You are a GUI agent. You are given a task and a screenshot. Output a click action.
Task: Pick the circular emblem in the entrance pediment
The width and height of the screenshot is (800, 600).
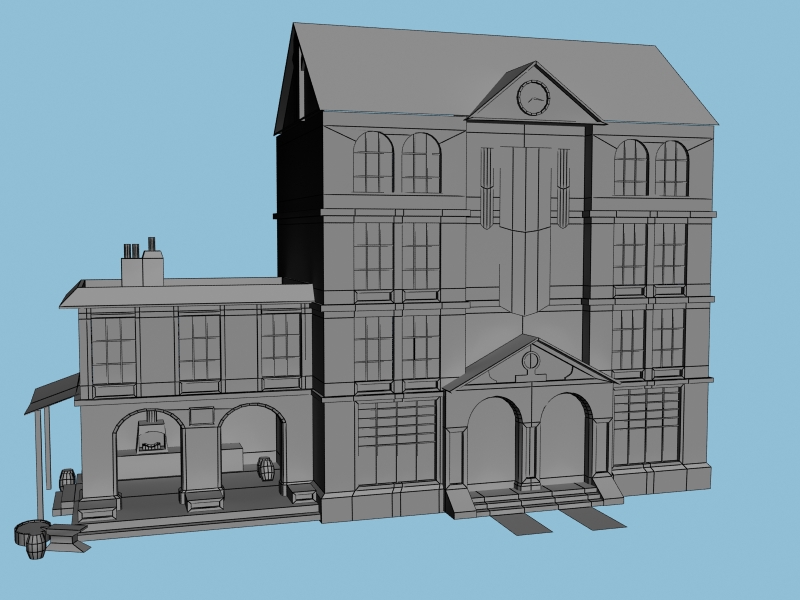tap(531, 361)
